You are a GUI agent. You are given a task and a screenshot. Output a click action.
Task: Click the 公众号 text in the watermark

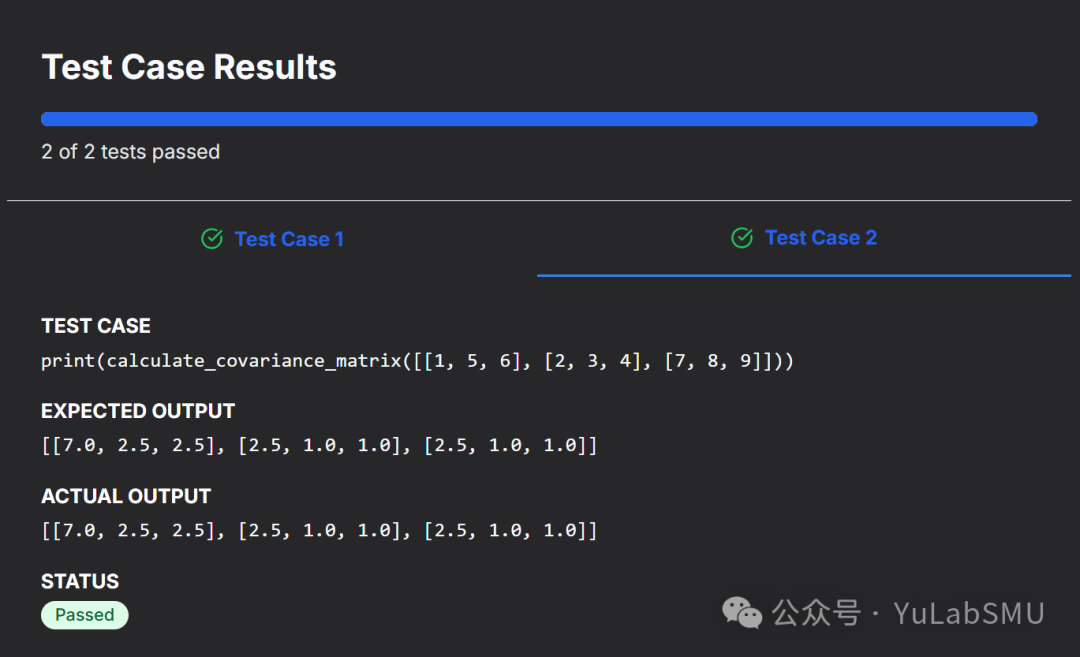816,613
